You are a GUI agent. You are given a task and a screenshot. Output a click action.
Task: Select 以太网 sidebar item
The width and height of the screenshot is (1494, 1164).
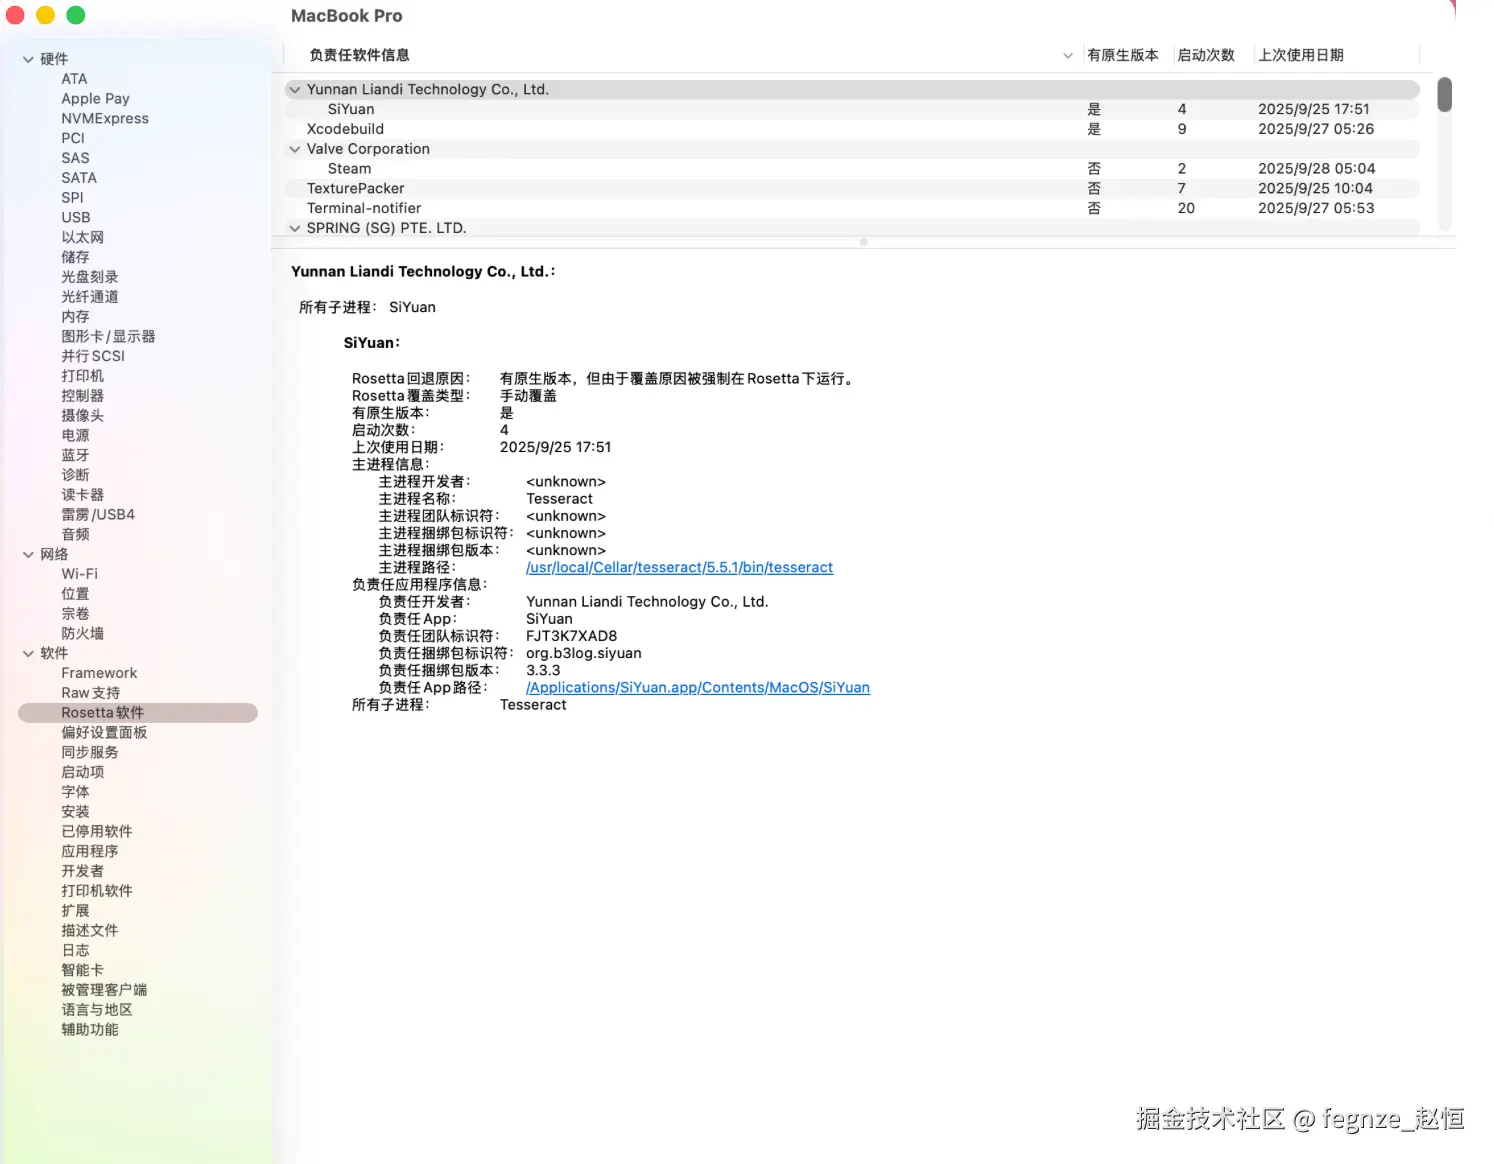tap(82, 237)
